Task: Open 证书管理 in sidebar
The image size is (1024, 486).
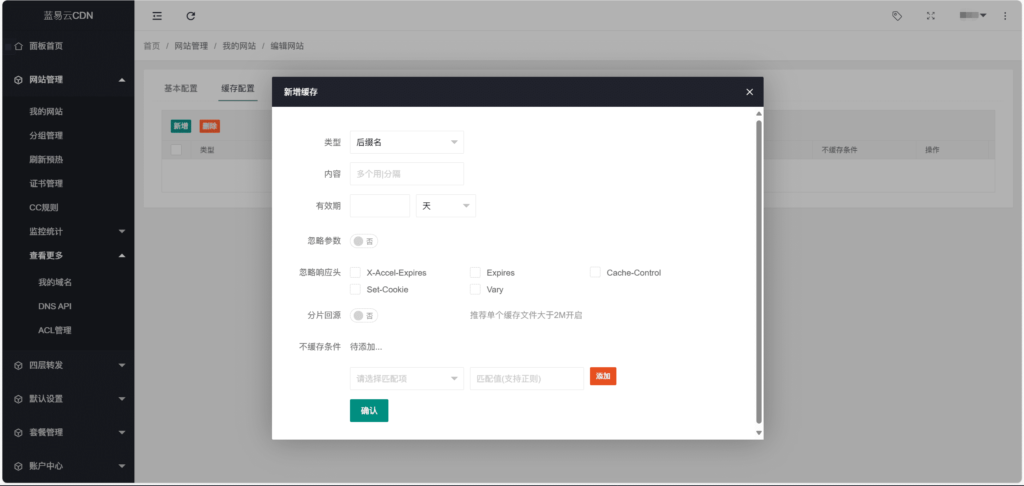Action: (46, 184)
